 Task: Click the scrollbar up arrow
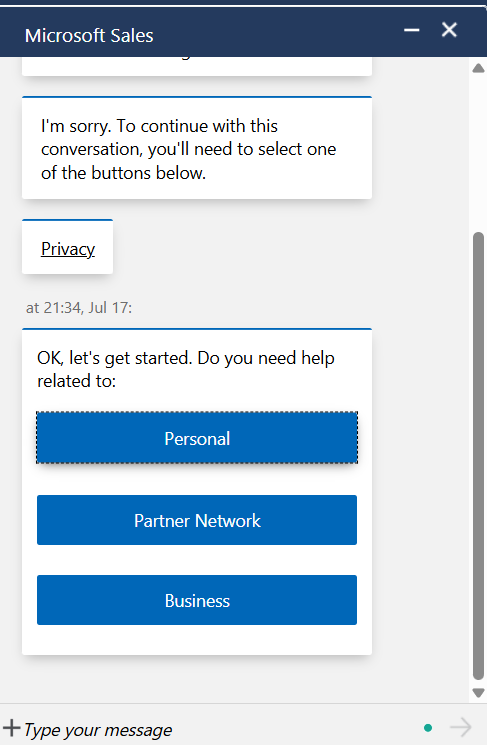pos(478,68)
